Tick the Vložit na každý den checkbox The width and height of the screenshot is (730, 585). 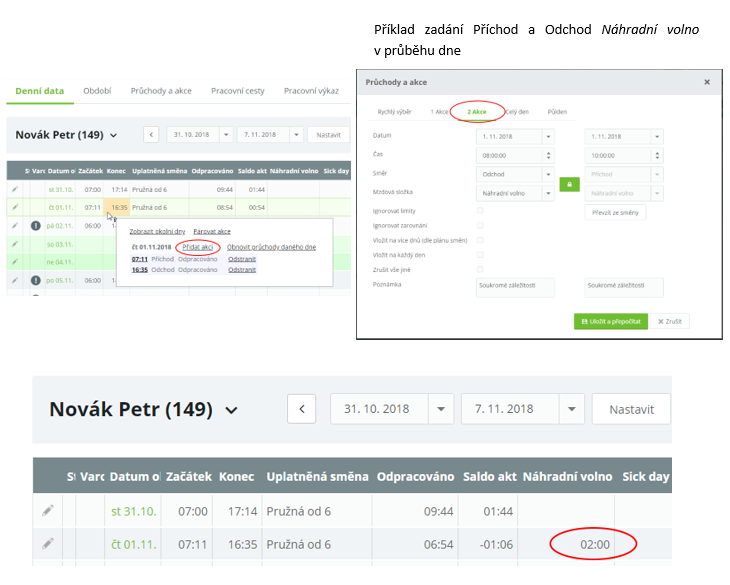481,255
